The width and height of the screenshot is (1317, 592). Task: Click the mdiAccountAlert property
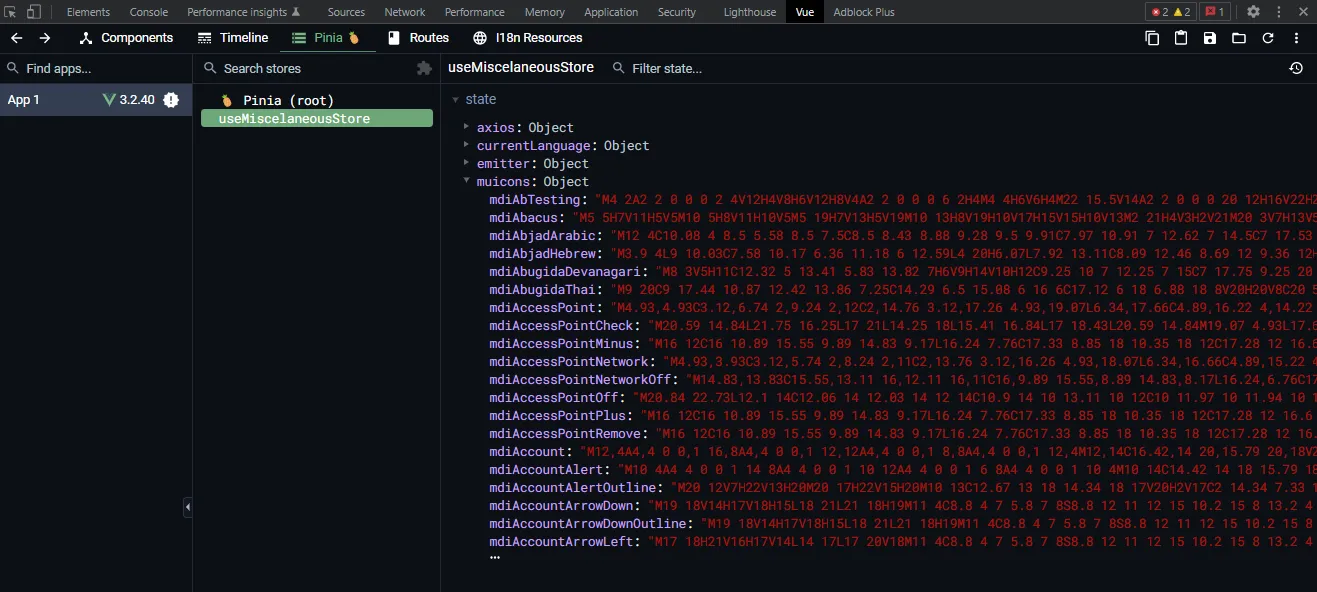(x=546, y=470)
